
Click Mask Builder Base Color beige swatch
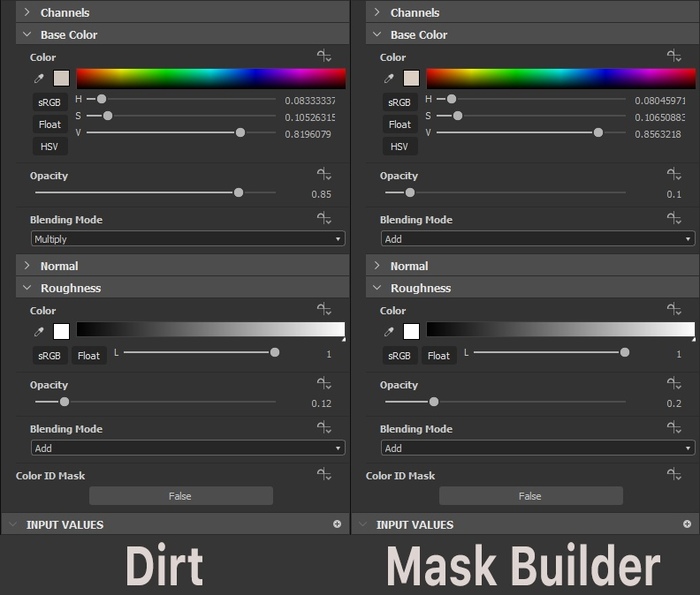pyautogui.click(x=411, y=78)
